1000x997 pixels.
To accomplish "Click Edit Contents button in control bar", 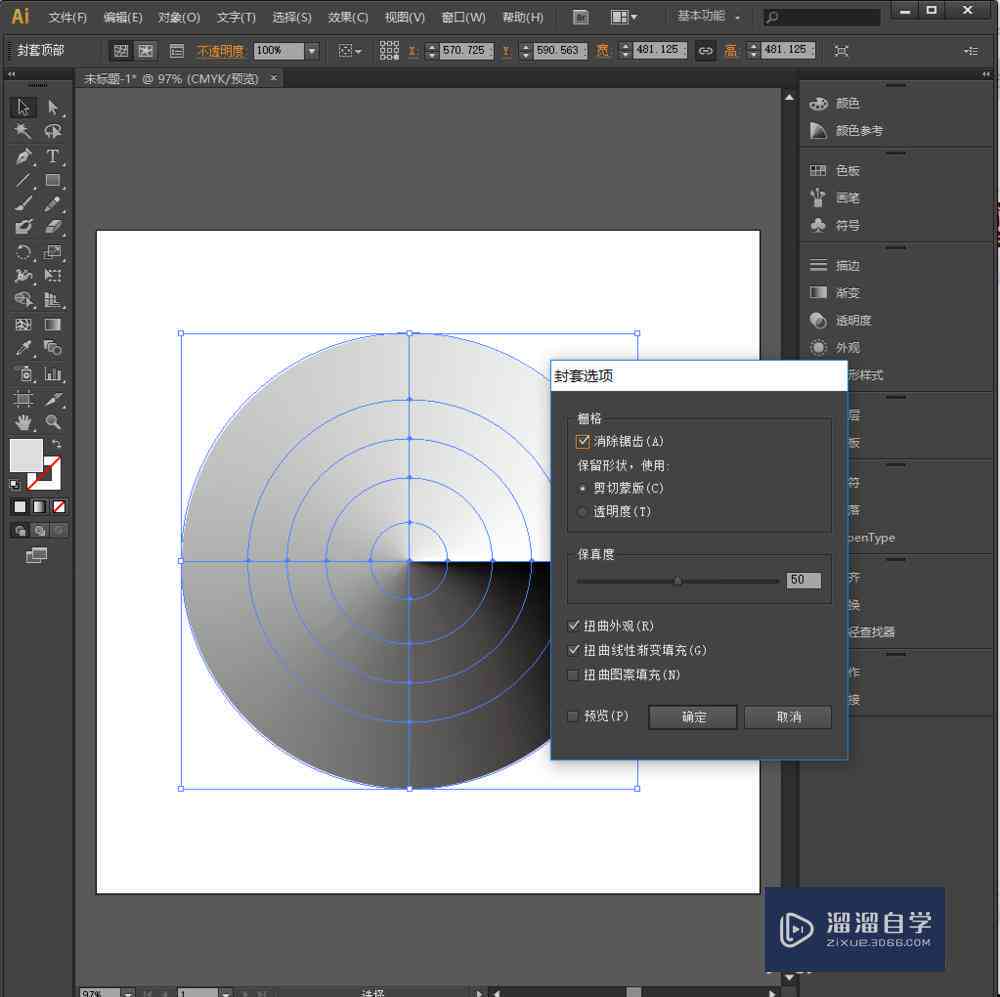I will click(146, 50).
